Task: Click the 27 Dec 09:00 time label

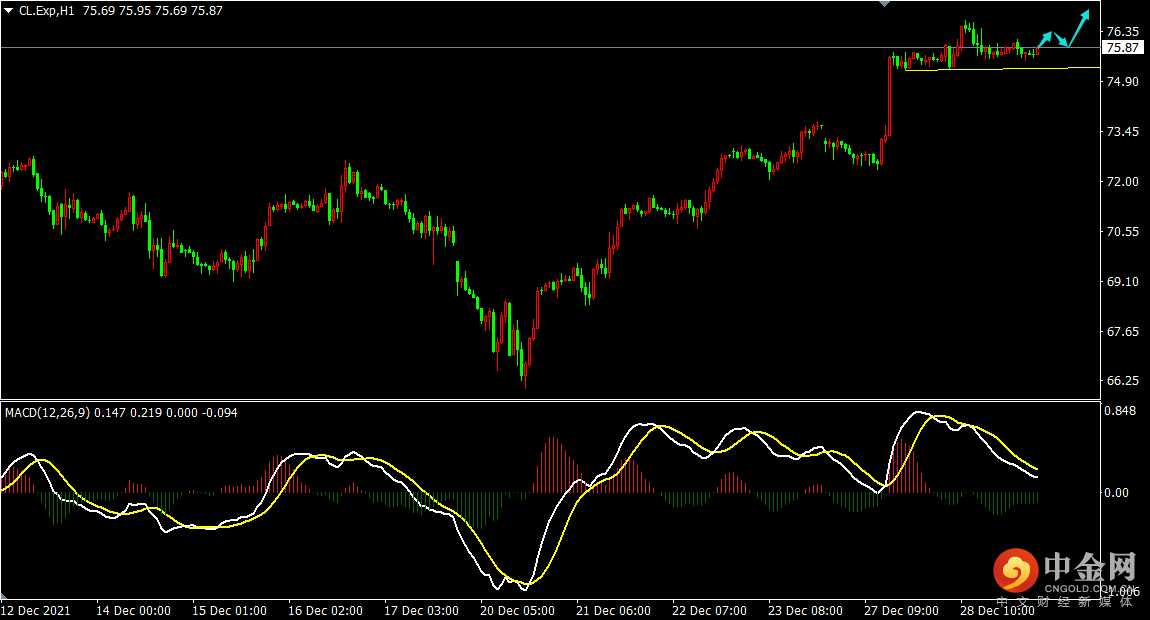Action: coord(901,610)
